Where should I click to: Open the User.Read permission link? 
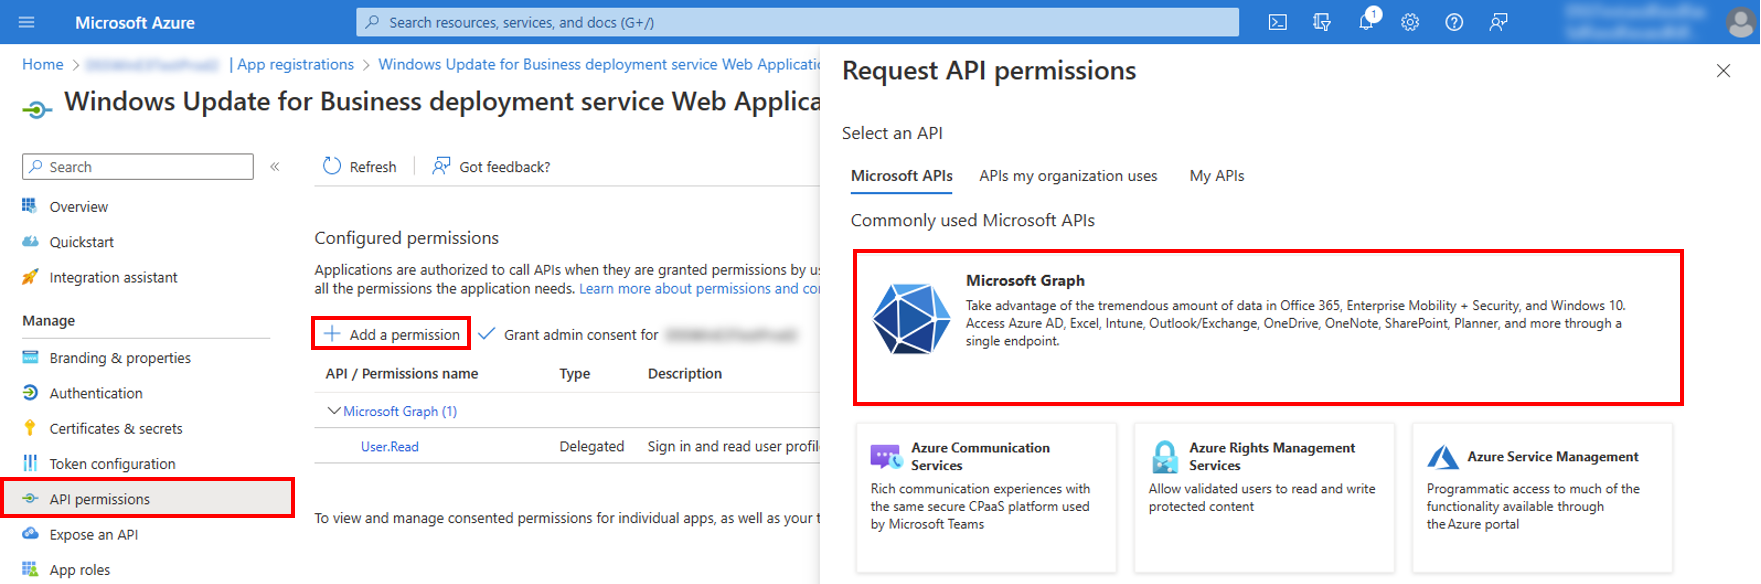pyautogui.click(x=390, y=446)
